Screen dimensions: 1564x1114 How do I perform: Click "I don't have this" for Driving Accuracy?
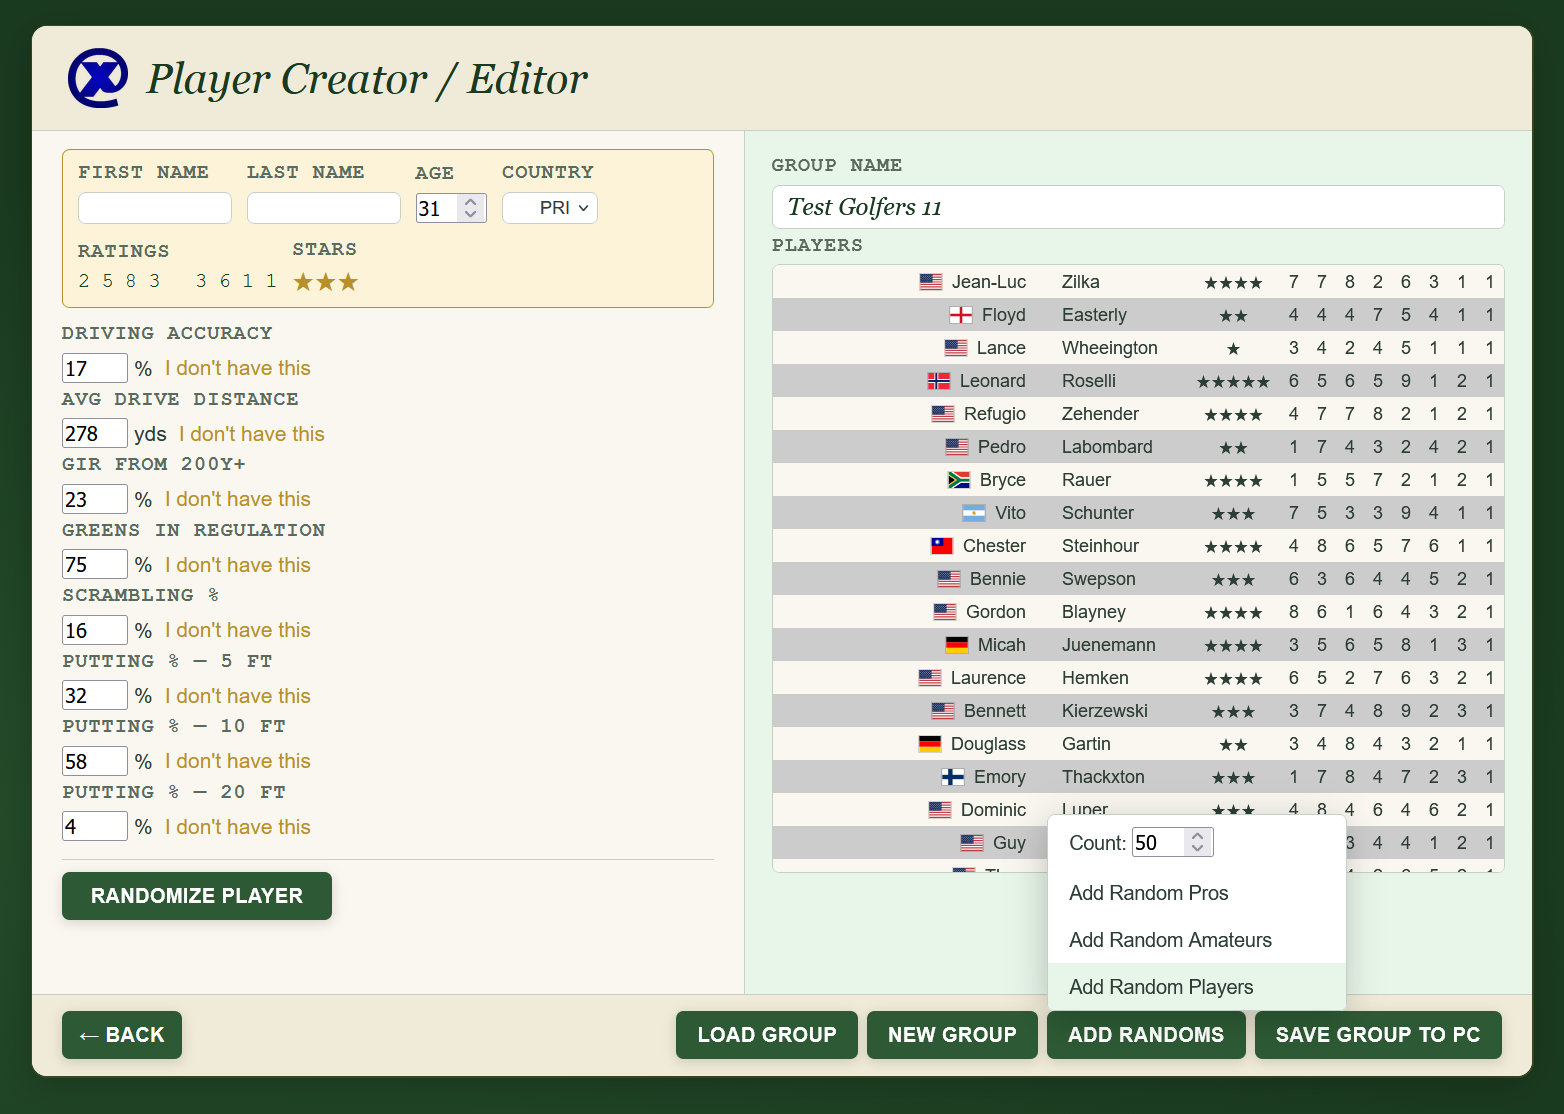pyautogui.click(x=238, y=368)
